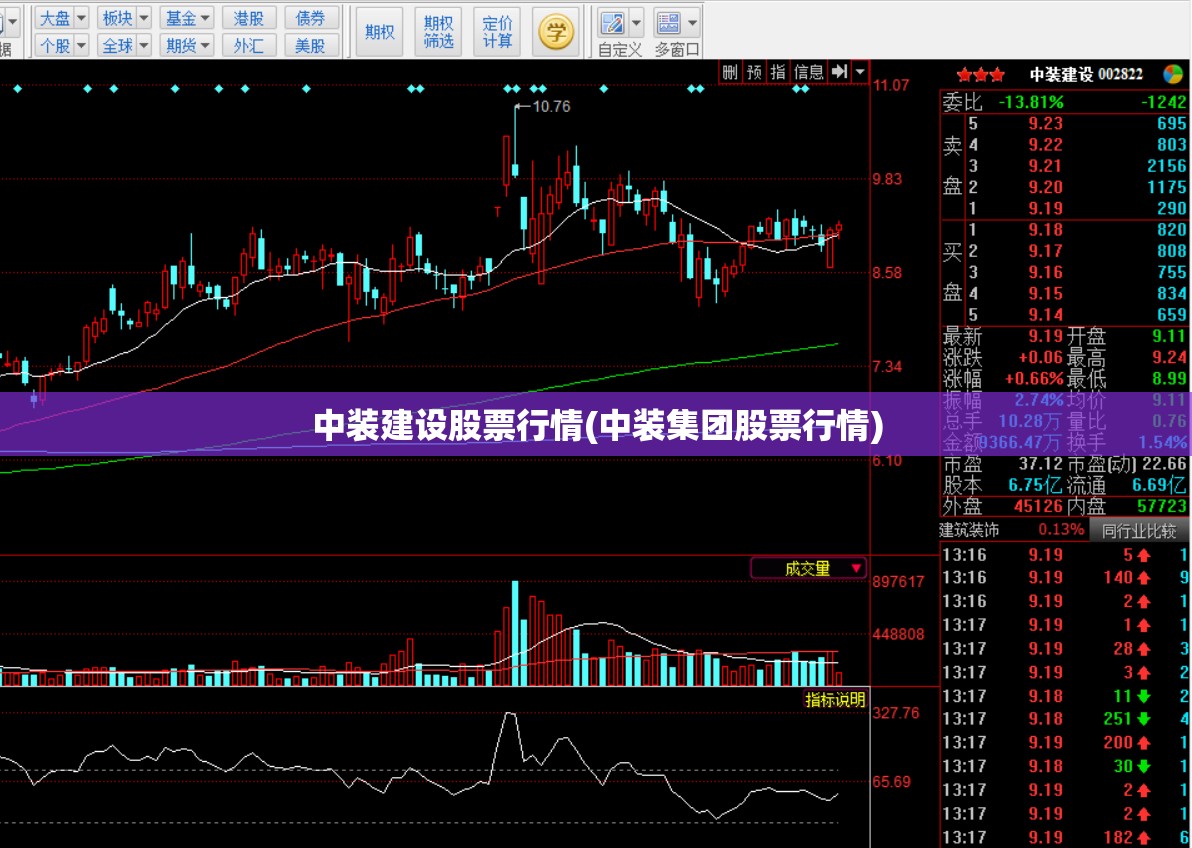
Task: Click the 外盘 value 45126
Action: click(1038, 507)
